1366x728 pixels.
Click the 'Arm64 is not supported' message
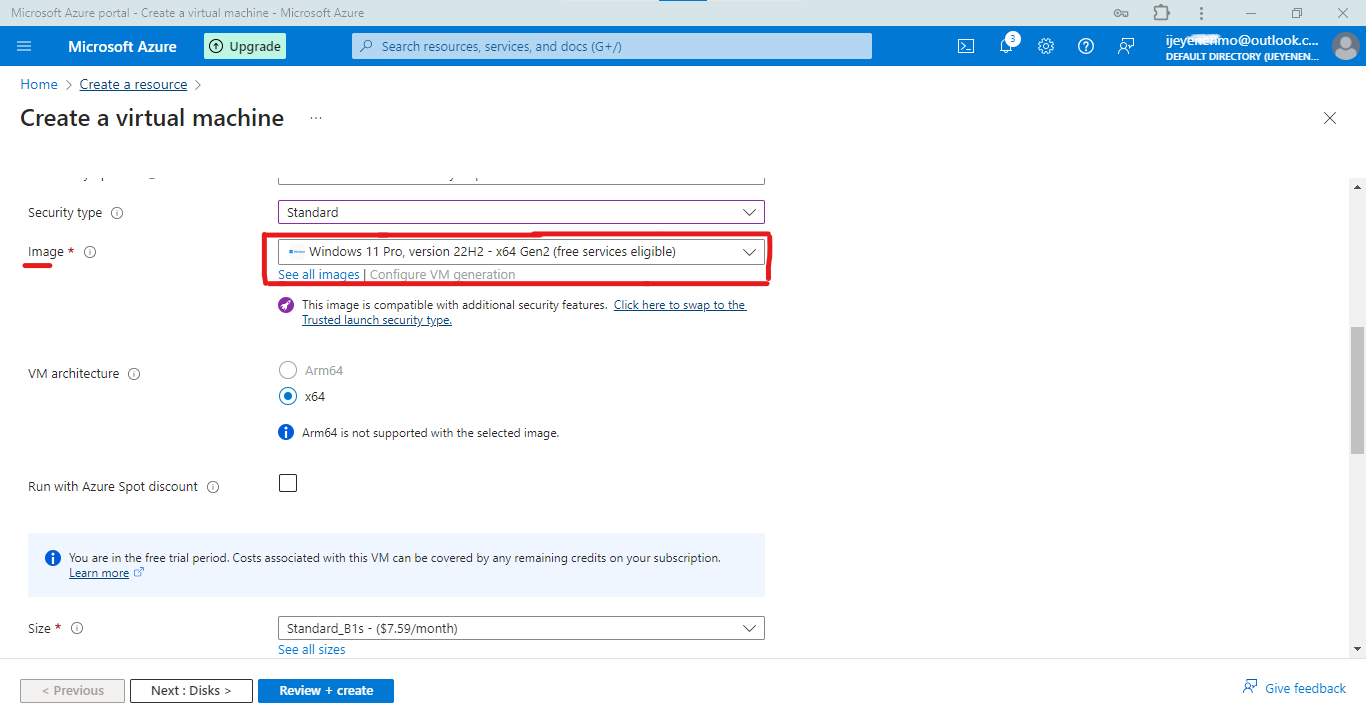tap(431, 433)
